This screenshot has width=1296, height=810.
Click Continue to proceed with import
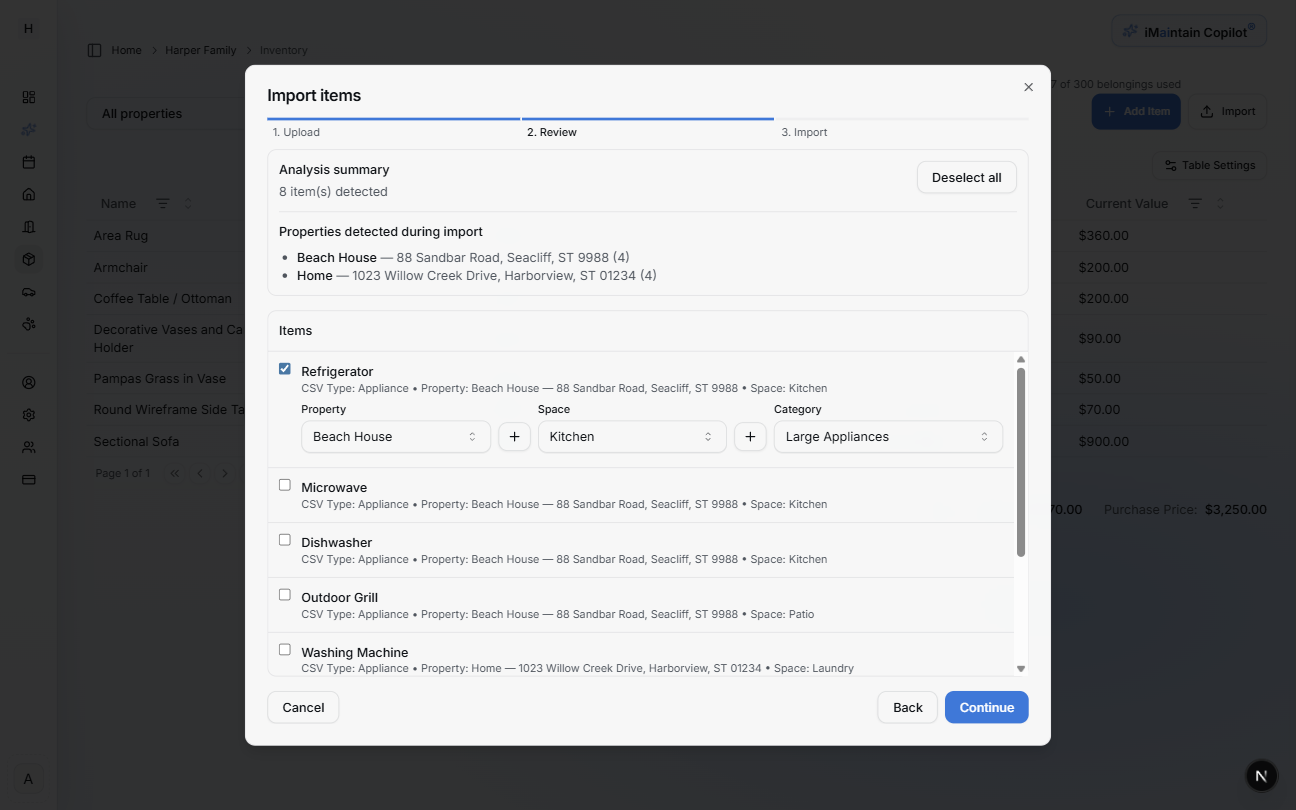(986, 707)
